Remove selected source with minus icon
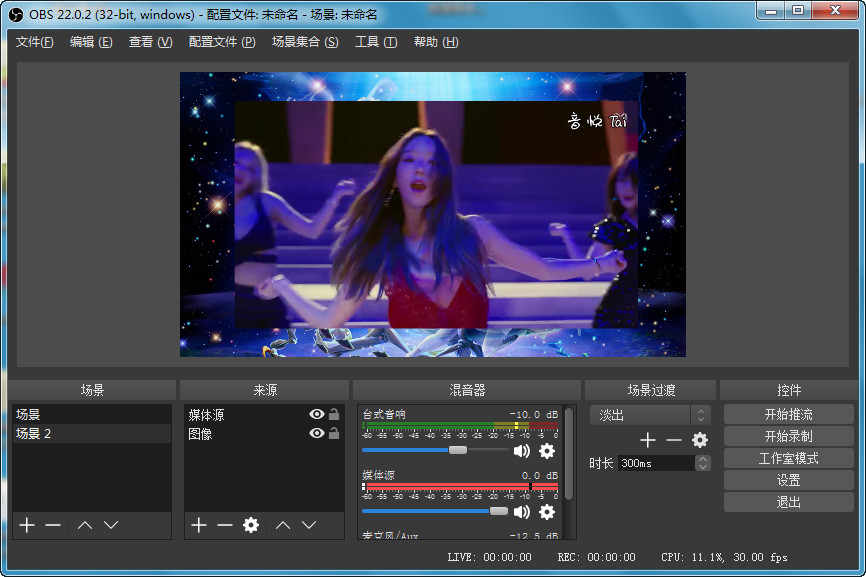 (x=225, y=525)
